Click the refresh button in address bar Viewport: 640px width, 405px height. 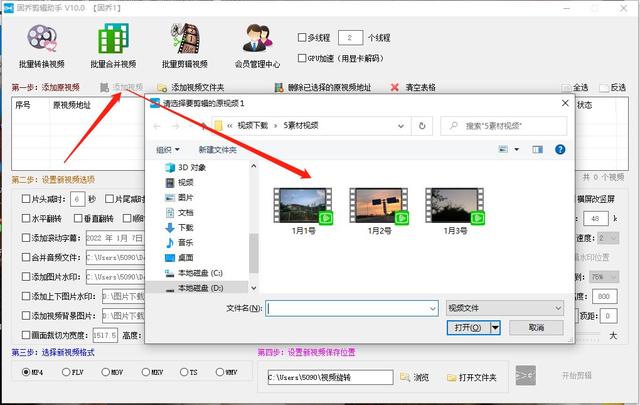click(422, 126)
